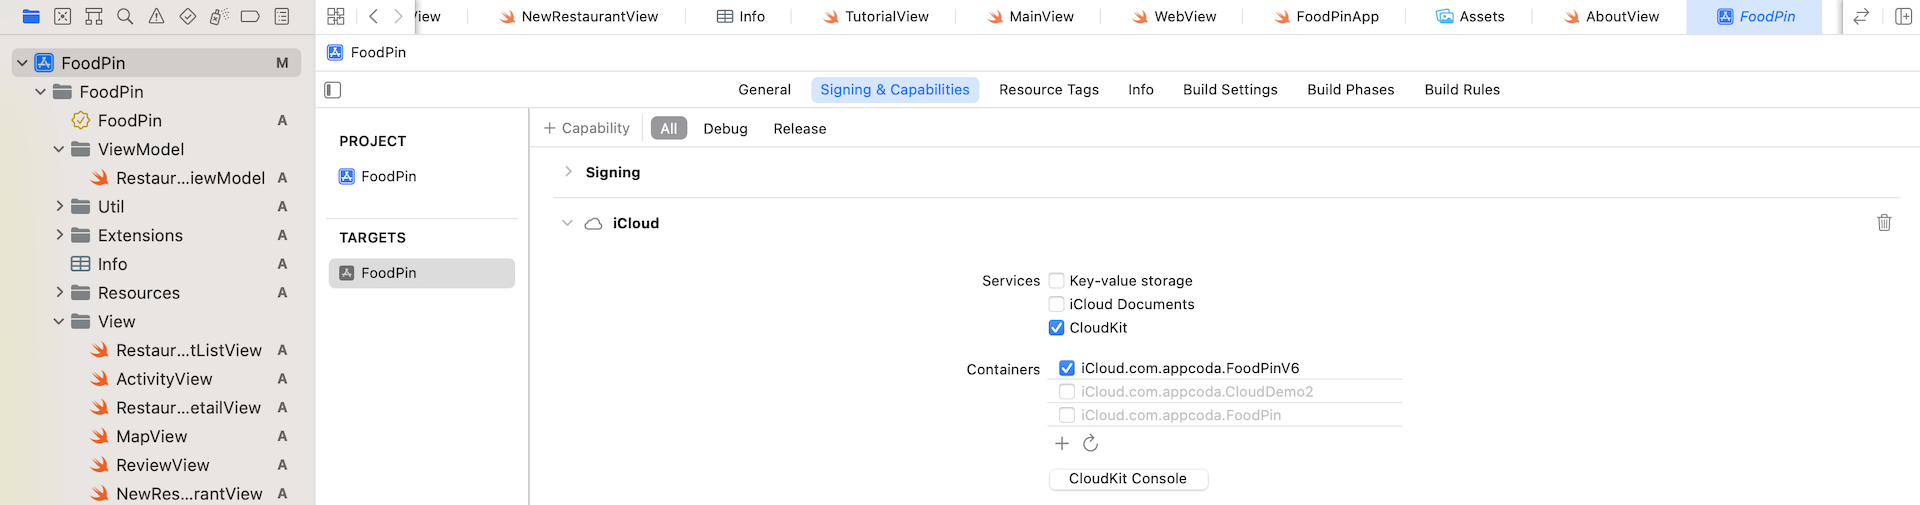Click the + Capability button

(586, 128)
